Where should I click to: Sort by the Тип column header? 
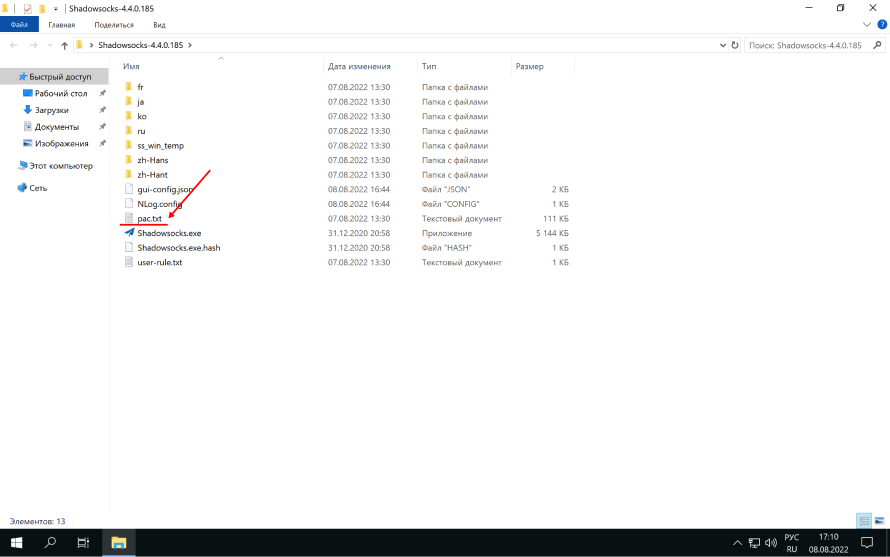[x=429, y=66]
